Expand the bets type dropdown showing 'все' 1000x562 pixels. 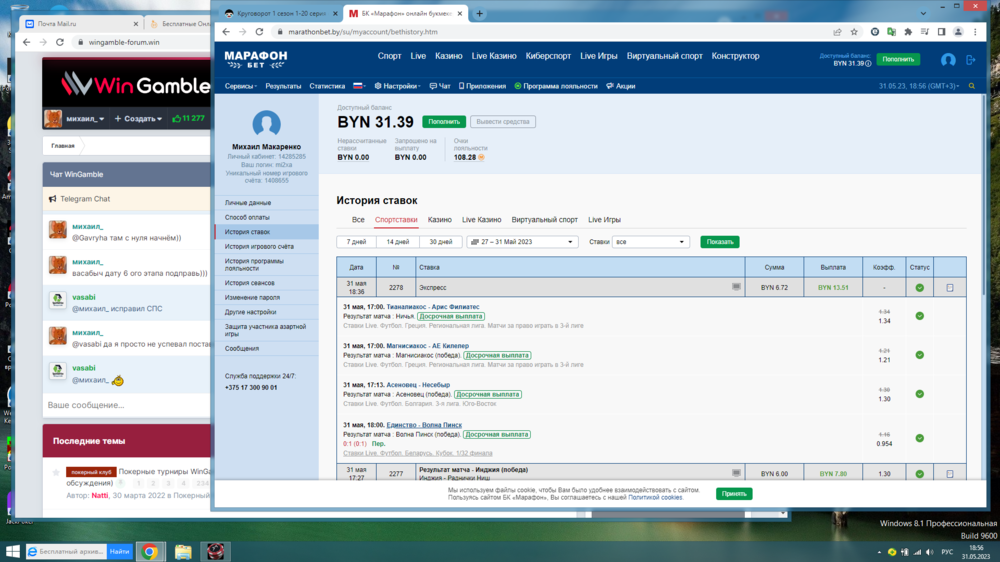pyautogui.click(x=650, y=242)
